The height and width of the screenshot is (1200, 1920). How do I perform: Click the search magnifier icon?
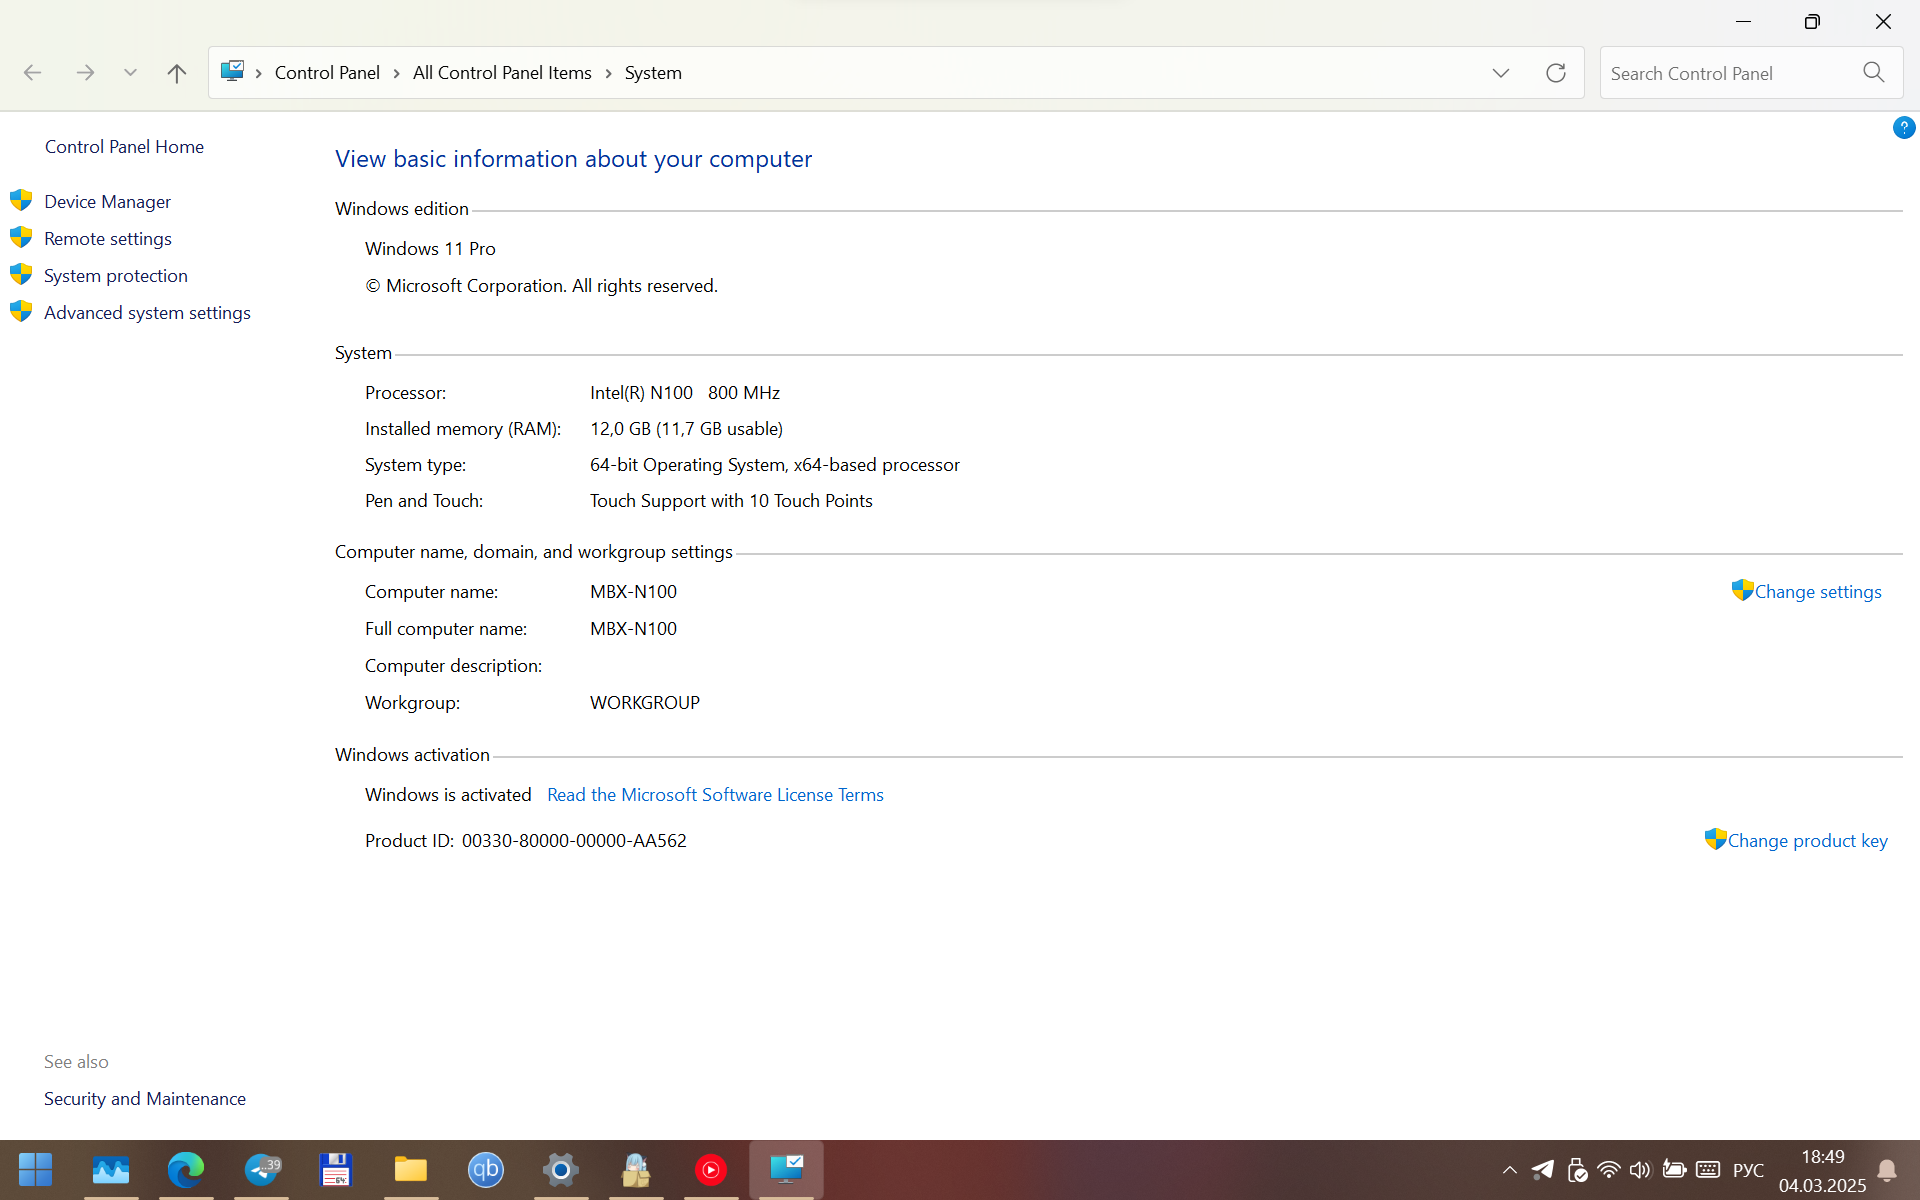pos(1874,72)
